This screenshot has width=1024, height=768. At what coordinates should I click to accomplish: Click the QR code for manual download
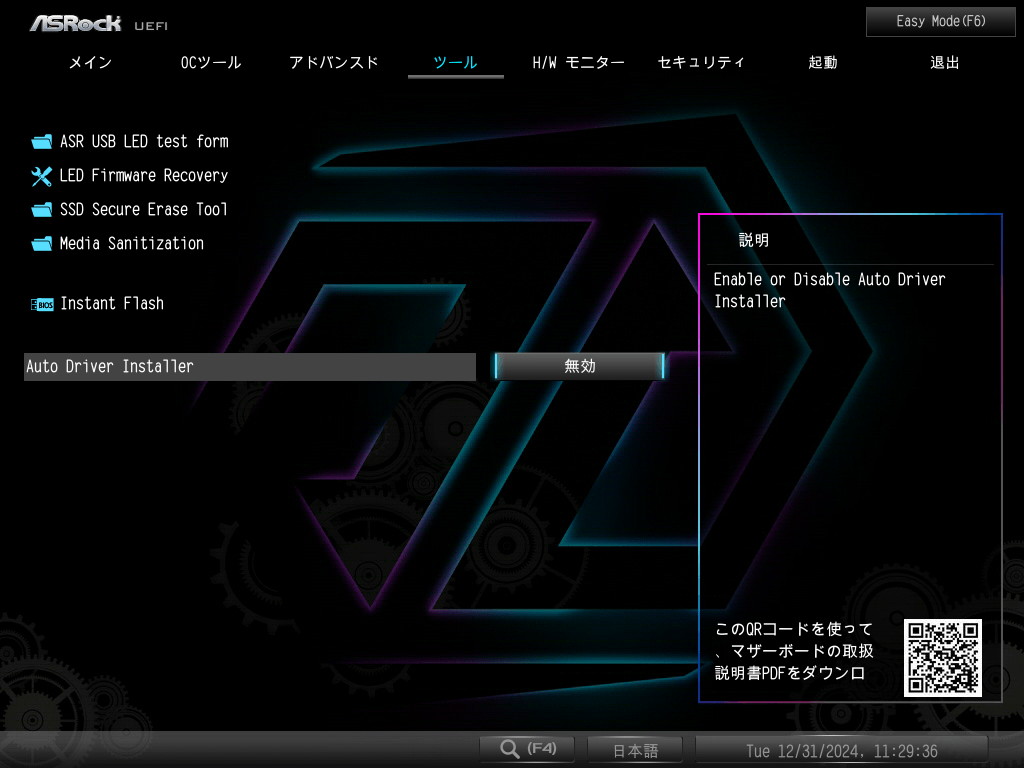click(942, 658)
